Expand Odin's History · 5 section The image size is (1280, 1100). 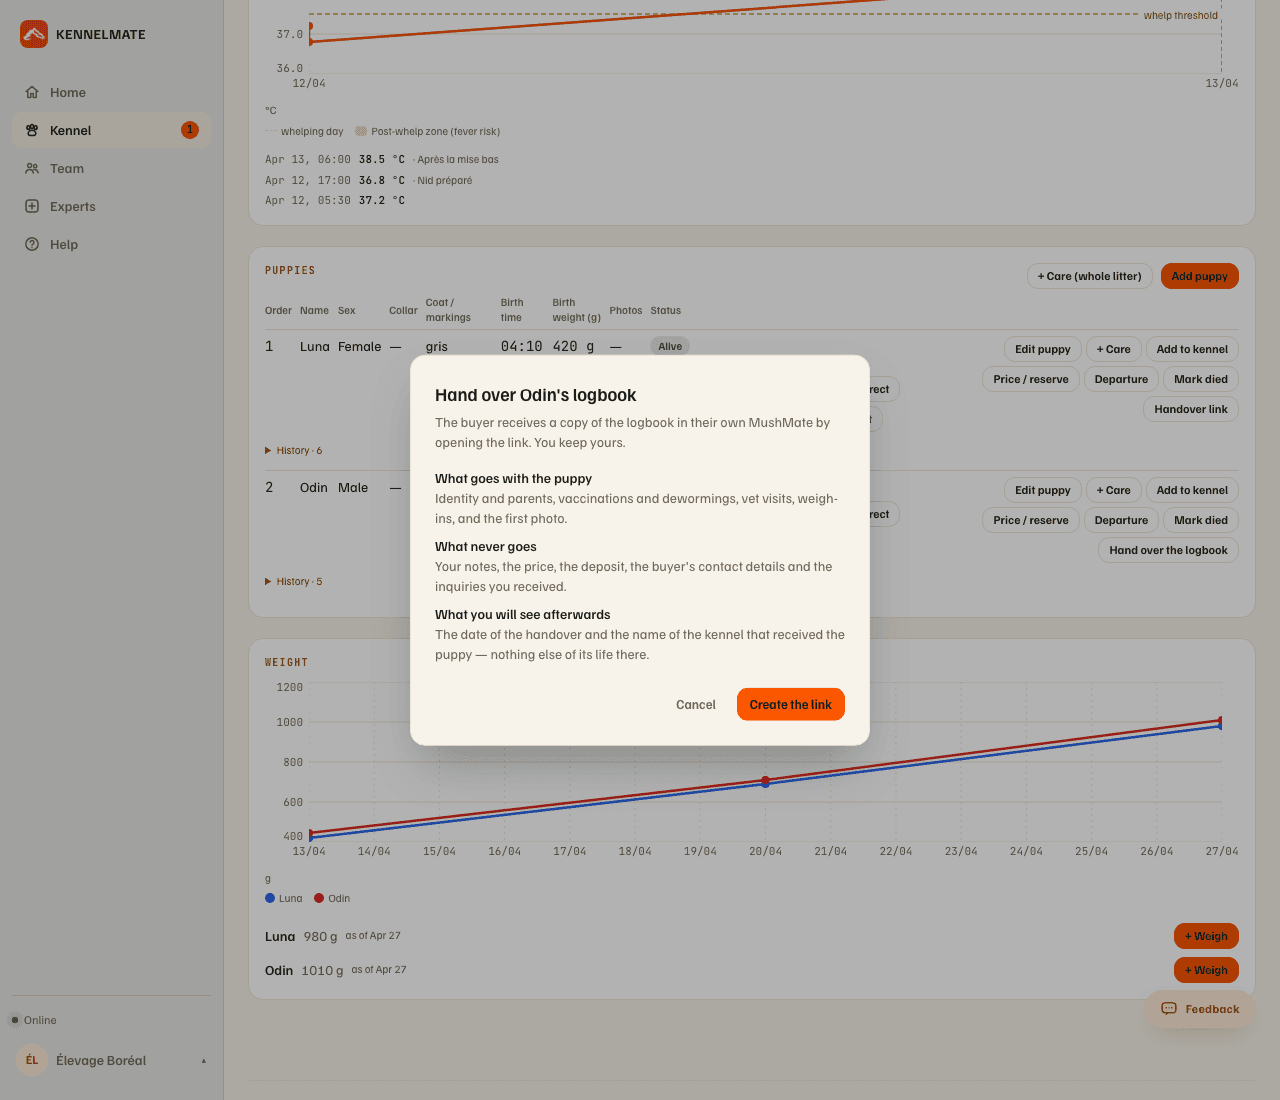(294, 581)
